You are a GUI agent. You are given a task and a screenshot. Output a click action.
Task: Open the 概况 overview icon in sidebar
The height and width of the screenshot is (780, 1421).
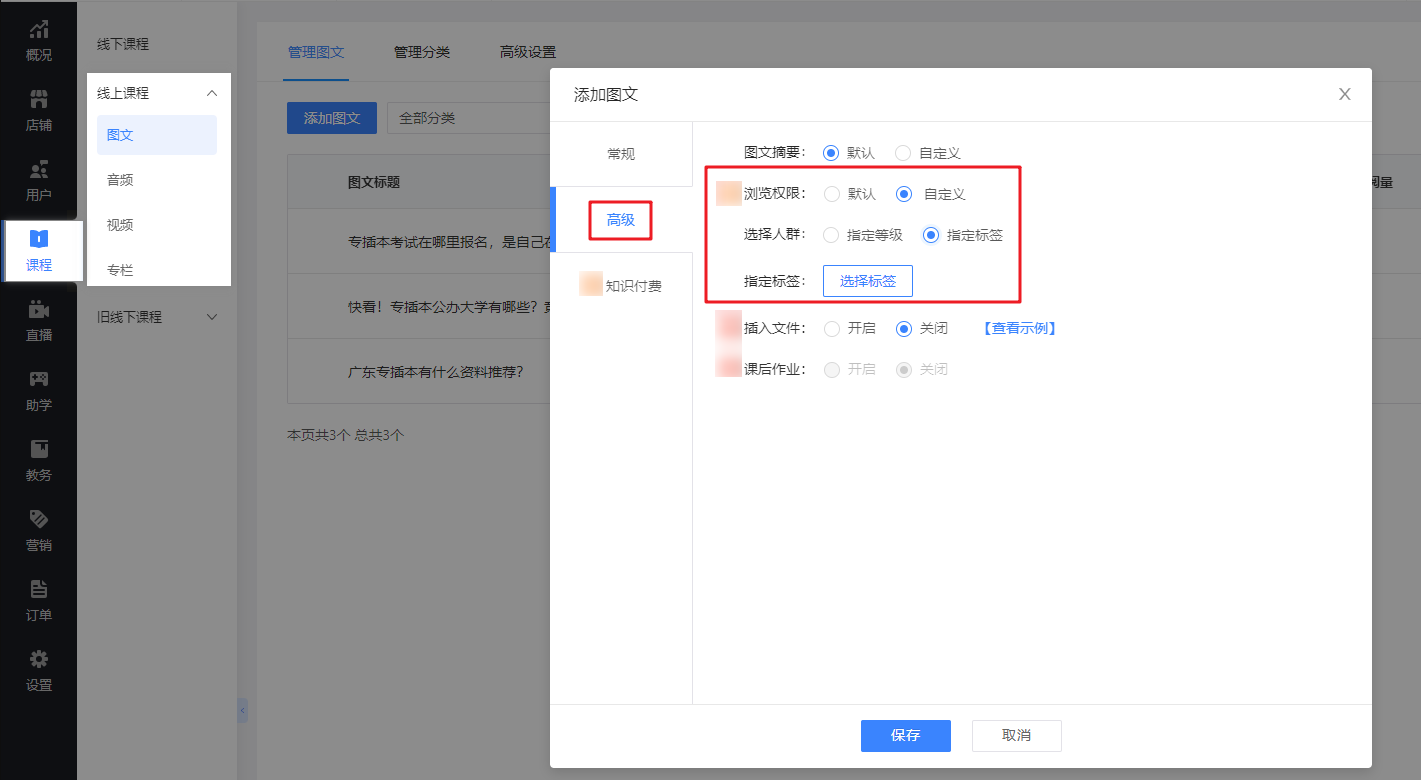click(38, 30)
